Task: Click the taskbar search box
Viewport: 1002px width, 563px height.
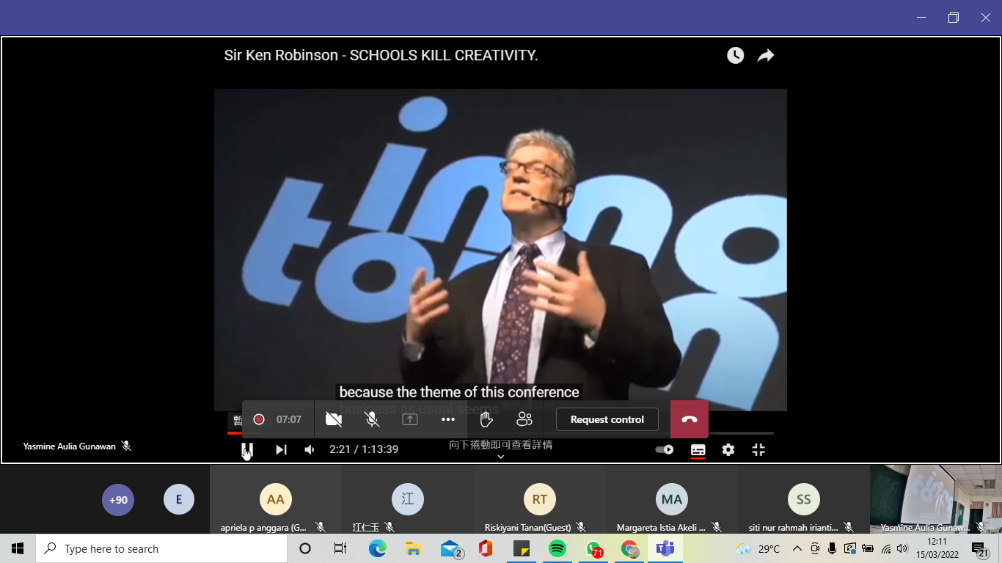Action: point(162,549)
